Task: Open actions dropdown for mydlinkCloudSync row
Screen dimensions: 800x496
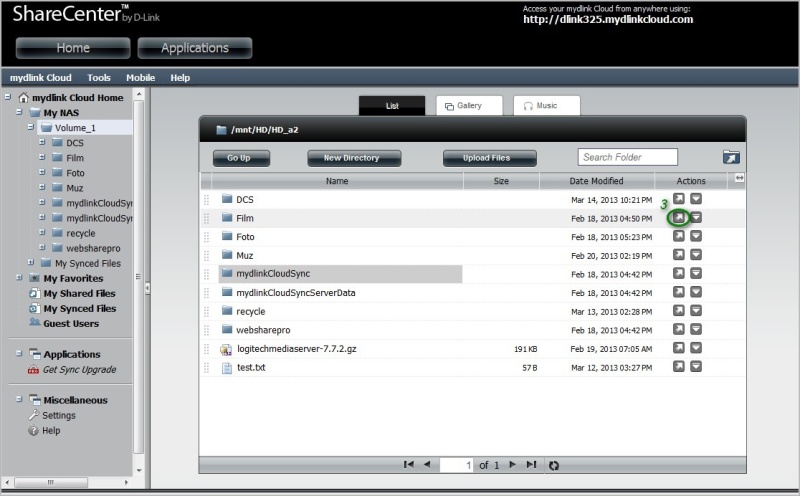Action: tap(696, 273)
